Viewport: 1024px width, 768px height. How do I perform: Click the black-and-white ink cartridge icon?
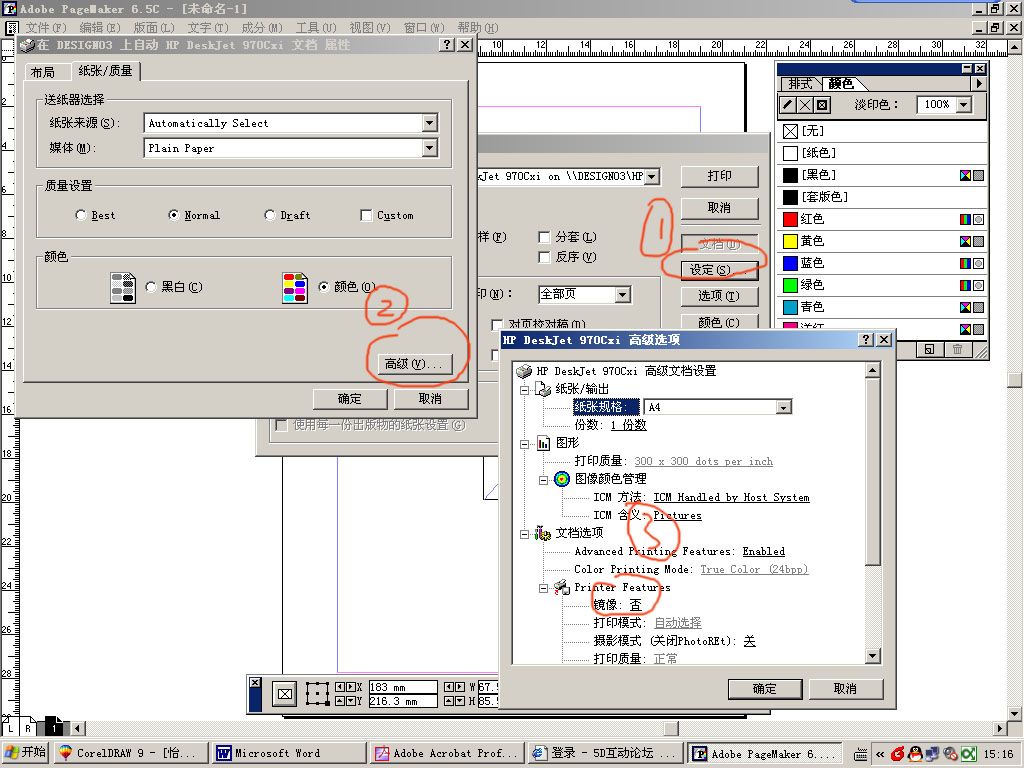tap(123, 288)
